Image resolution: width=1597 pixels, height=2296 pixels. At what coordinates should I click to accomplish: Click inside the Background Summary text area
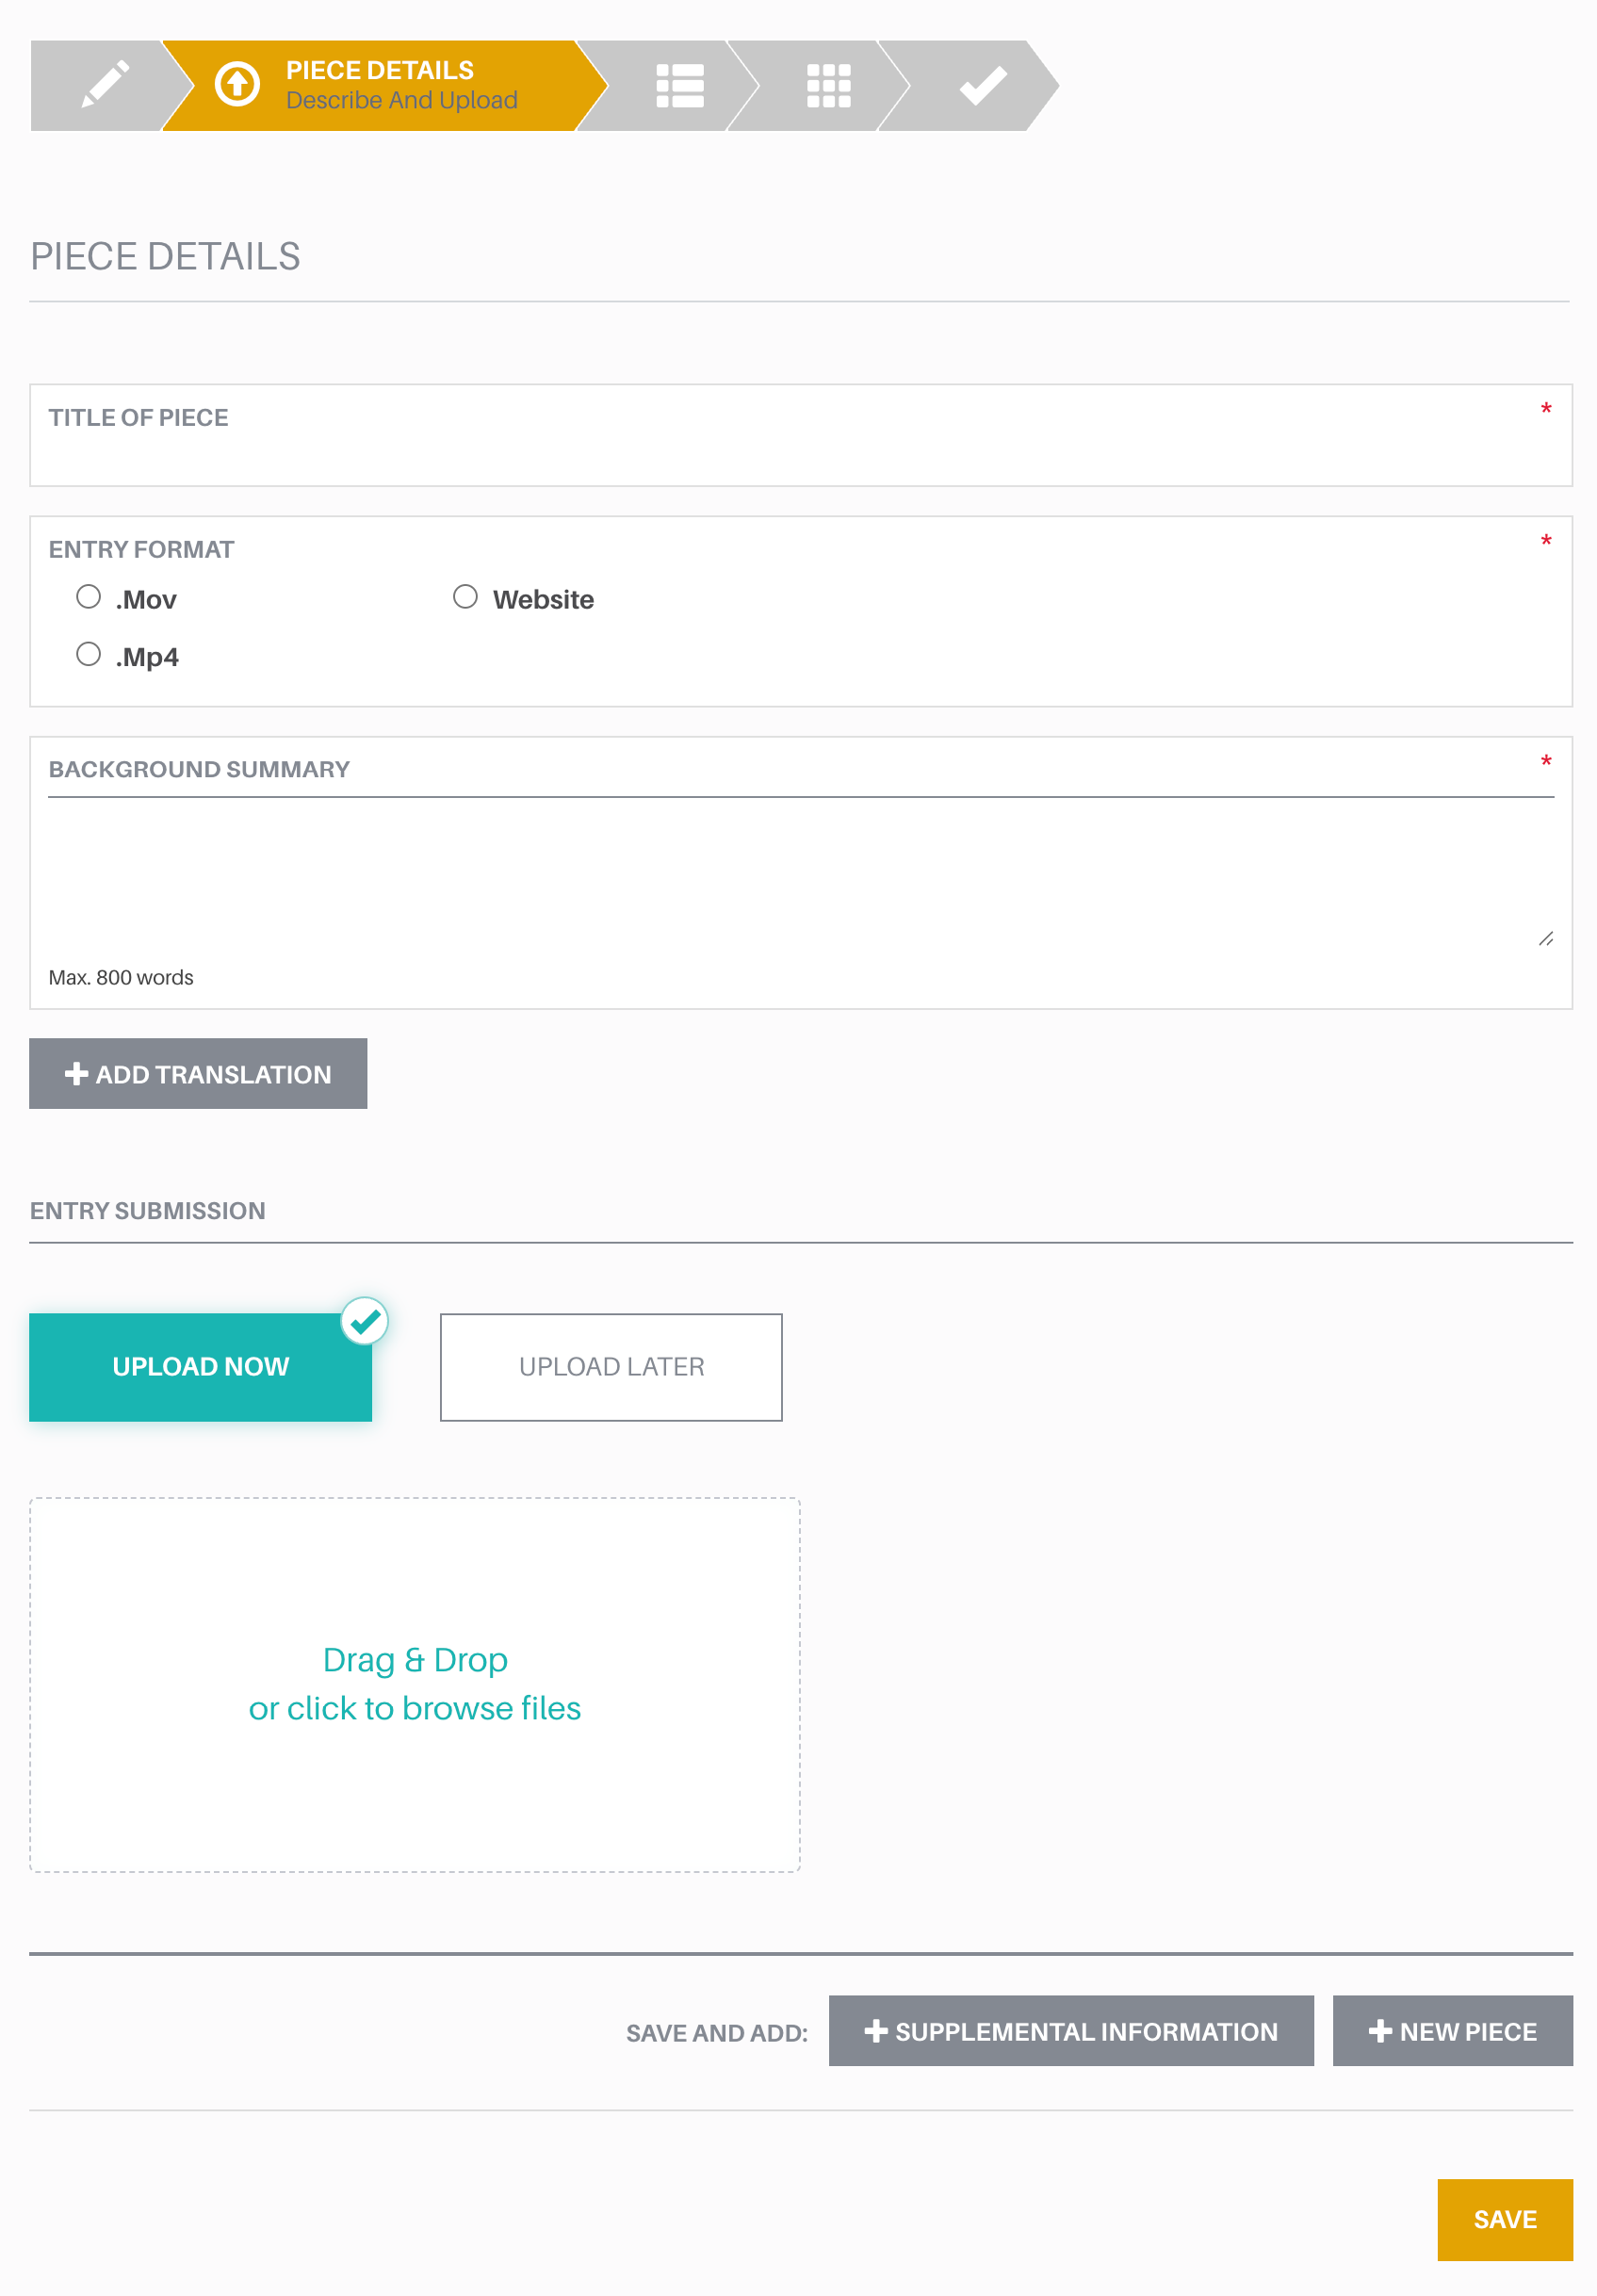pos(800,873)
